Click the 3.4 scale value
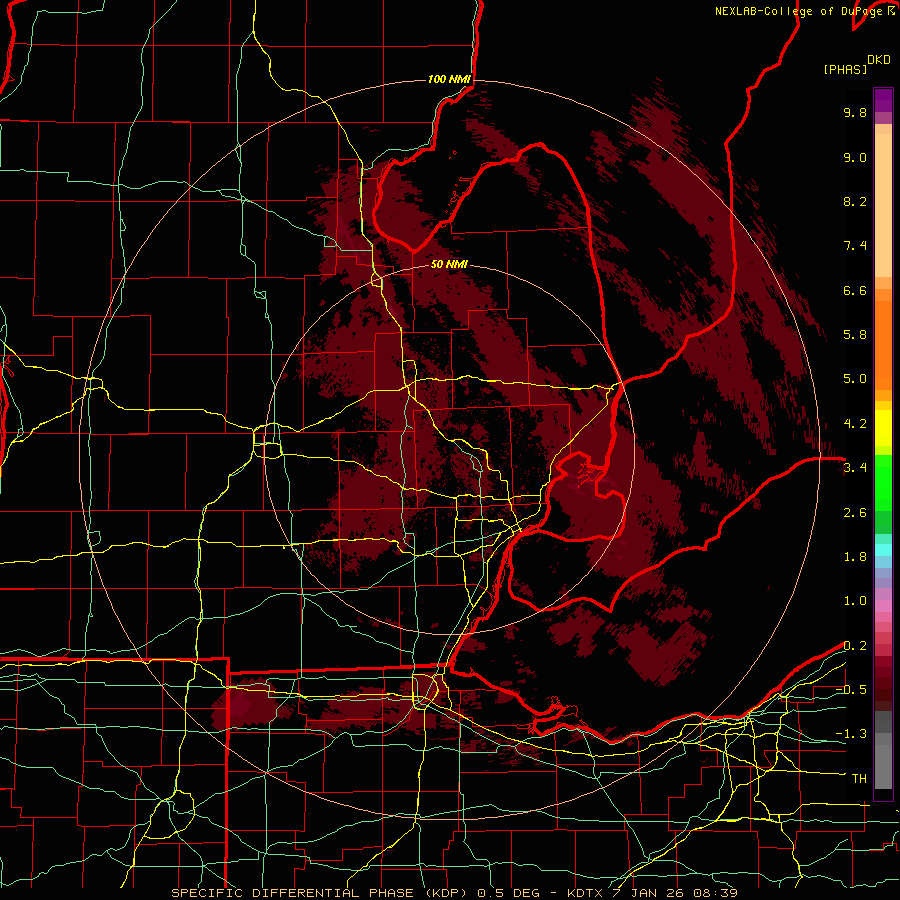Viewport: 900px width, 900px height. (855, 468)
